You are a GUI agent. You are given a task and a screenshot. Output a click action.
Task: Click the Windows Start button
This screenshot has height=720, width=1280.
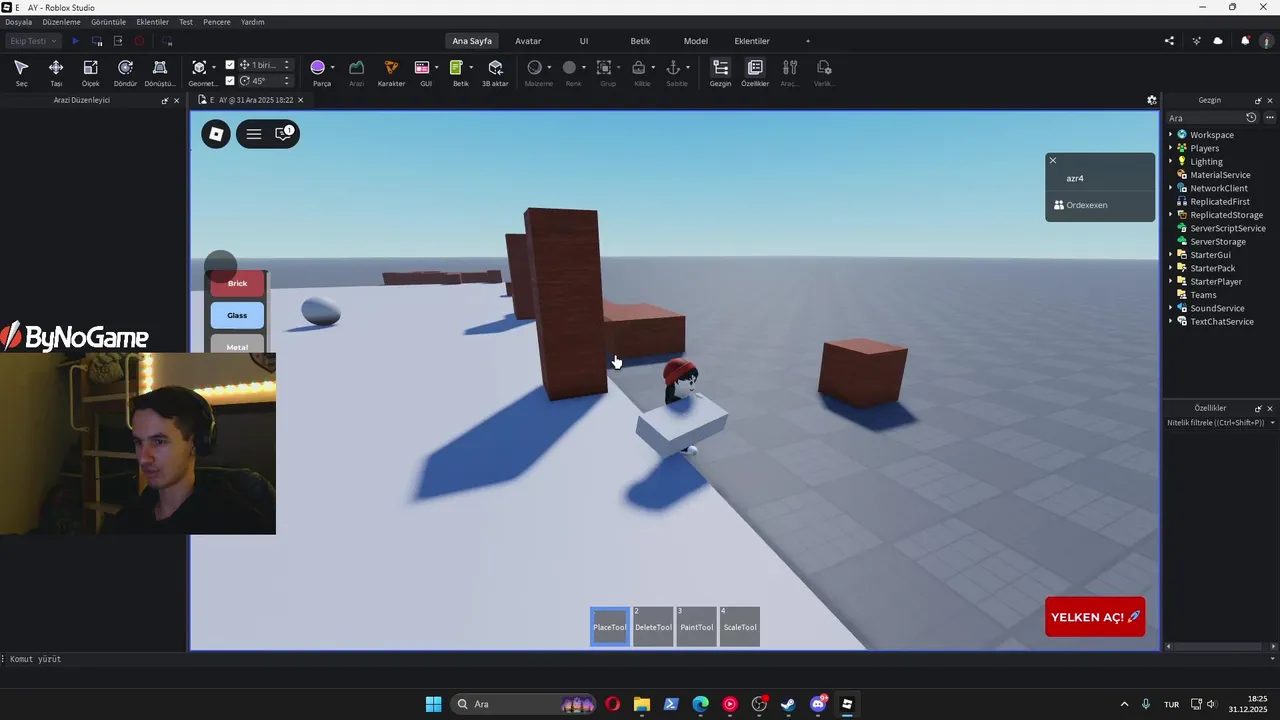pos(433,704)
